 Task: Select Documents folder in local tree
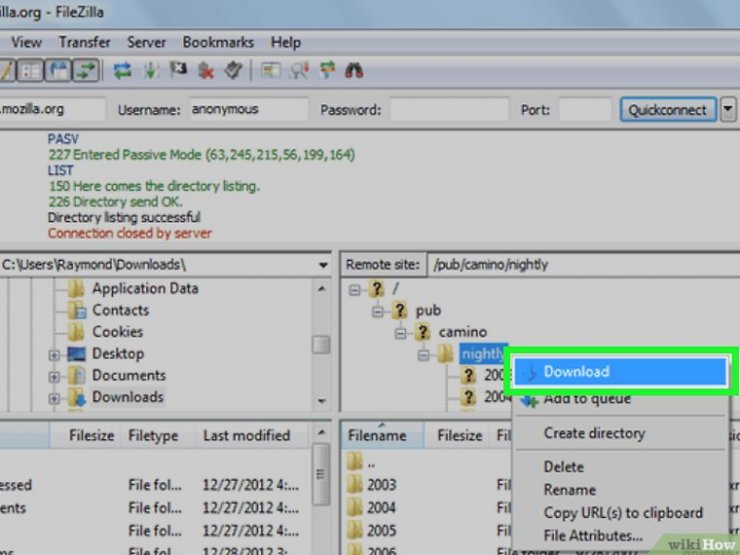[x=129, y=375]
